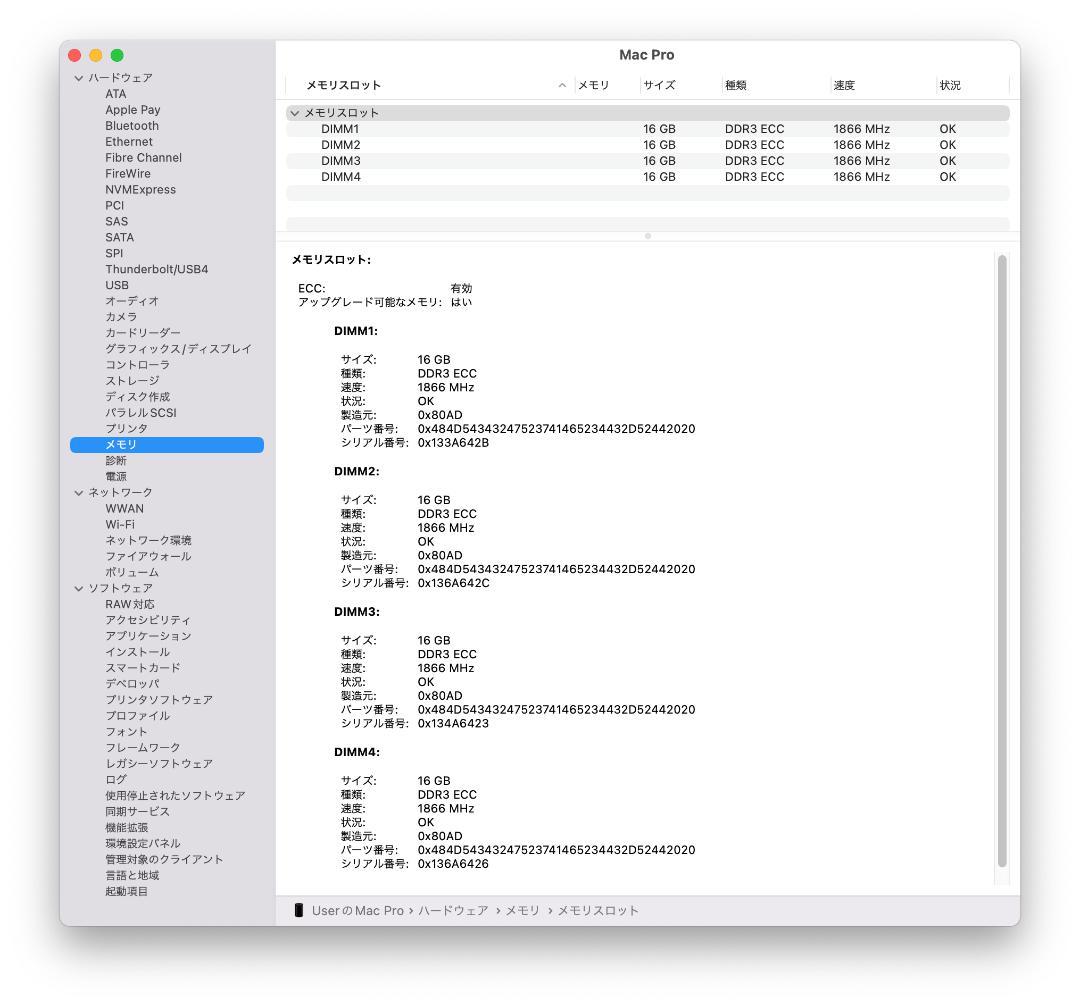This screenshot has width=1080, height=1005.
Task: Select the DIMM3 memory slot row
Action: pos(450,160)
